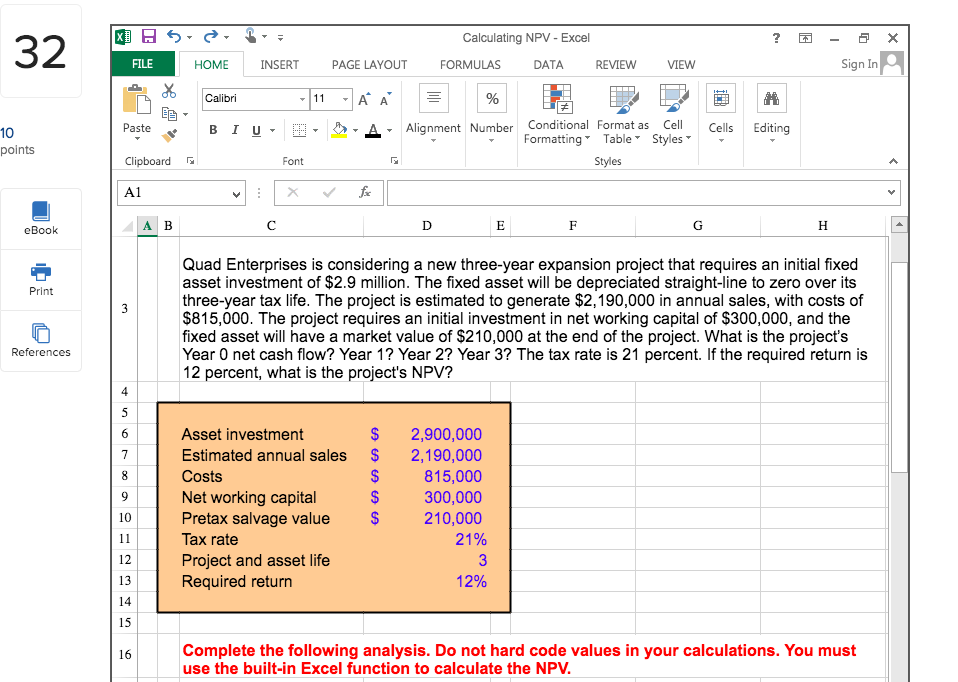Toggle bold formatting
This screenshot has height=682, width=958.
coord(212,131)
